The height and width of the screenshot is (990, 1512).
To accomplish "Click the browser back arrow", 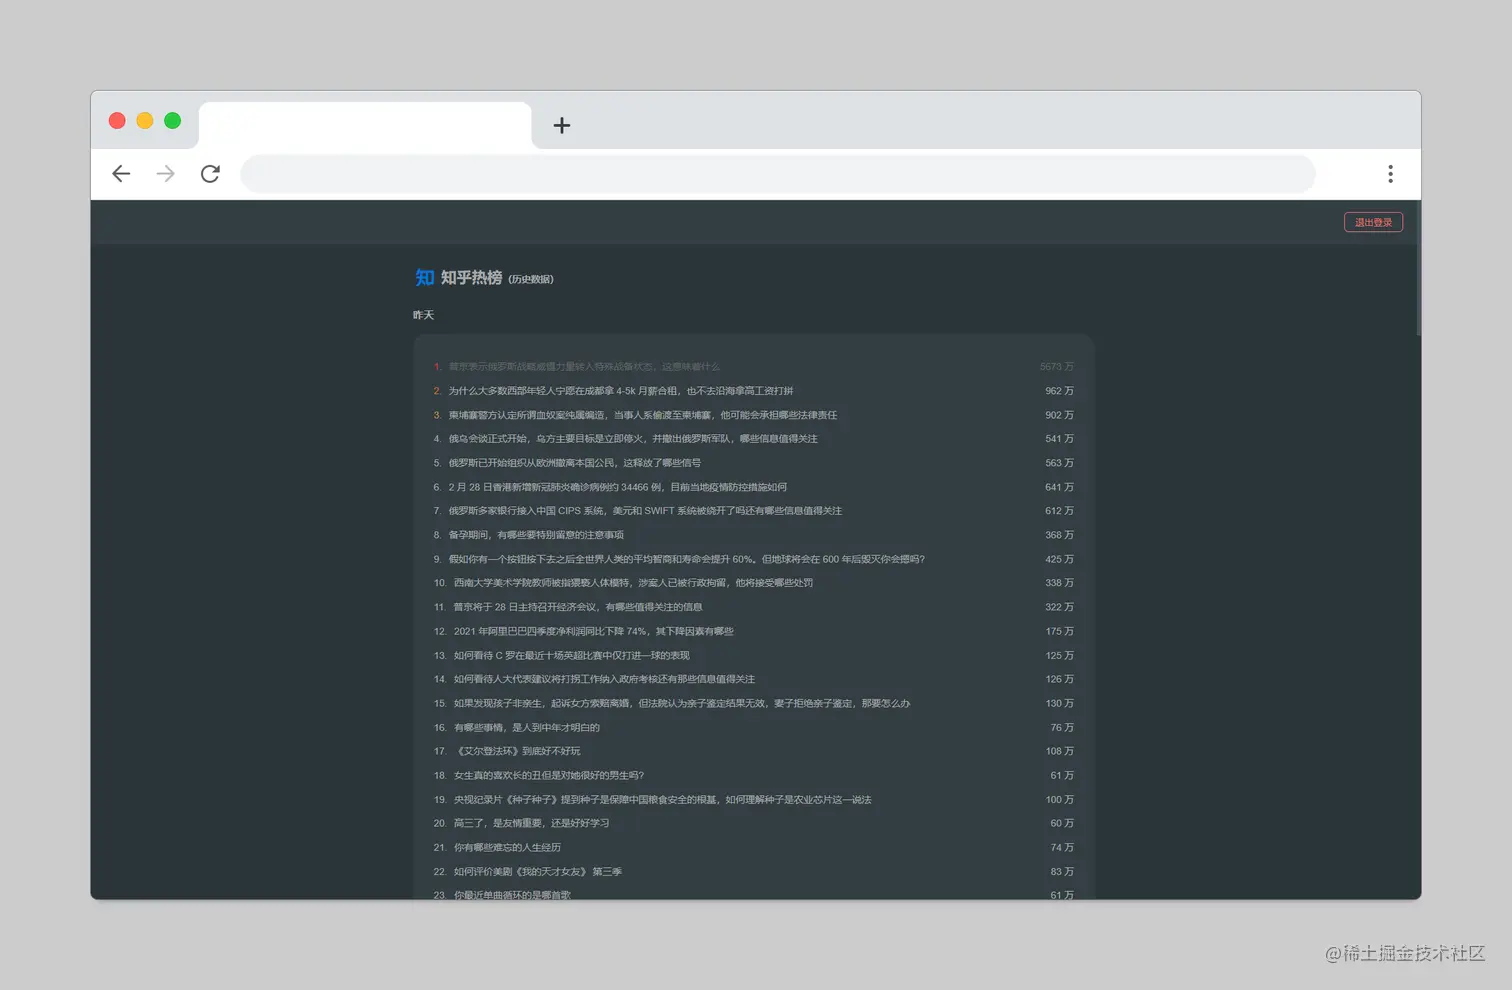I will point(121,173).
